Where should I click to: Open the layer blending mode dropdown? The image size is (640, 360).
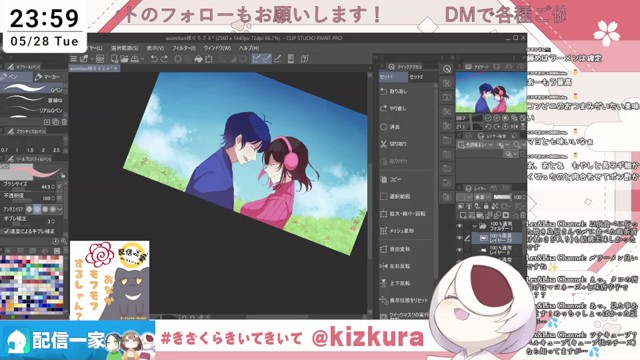coord(482,197)
